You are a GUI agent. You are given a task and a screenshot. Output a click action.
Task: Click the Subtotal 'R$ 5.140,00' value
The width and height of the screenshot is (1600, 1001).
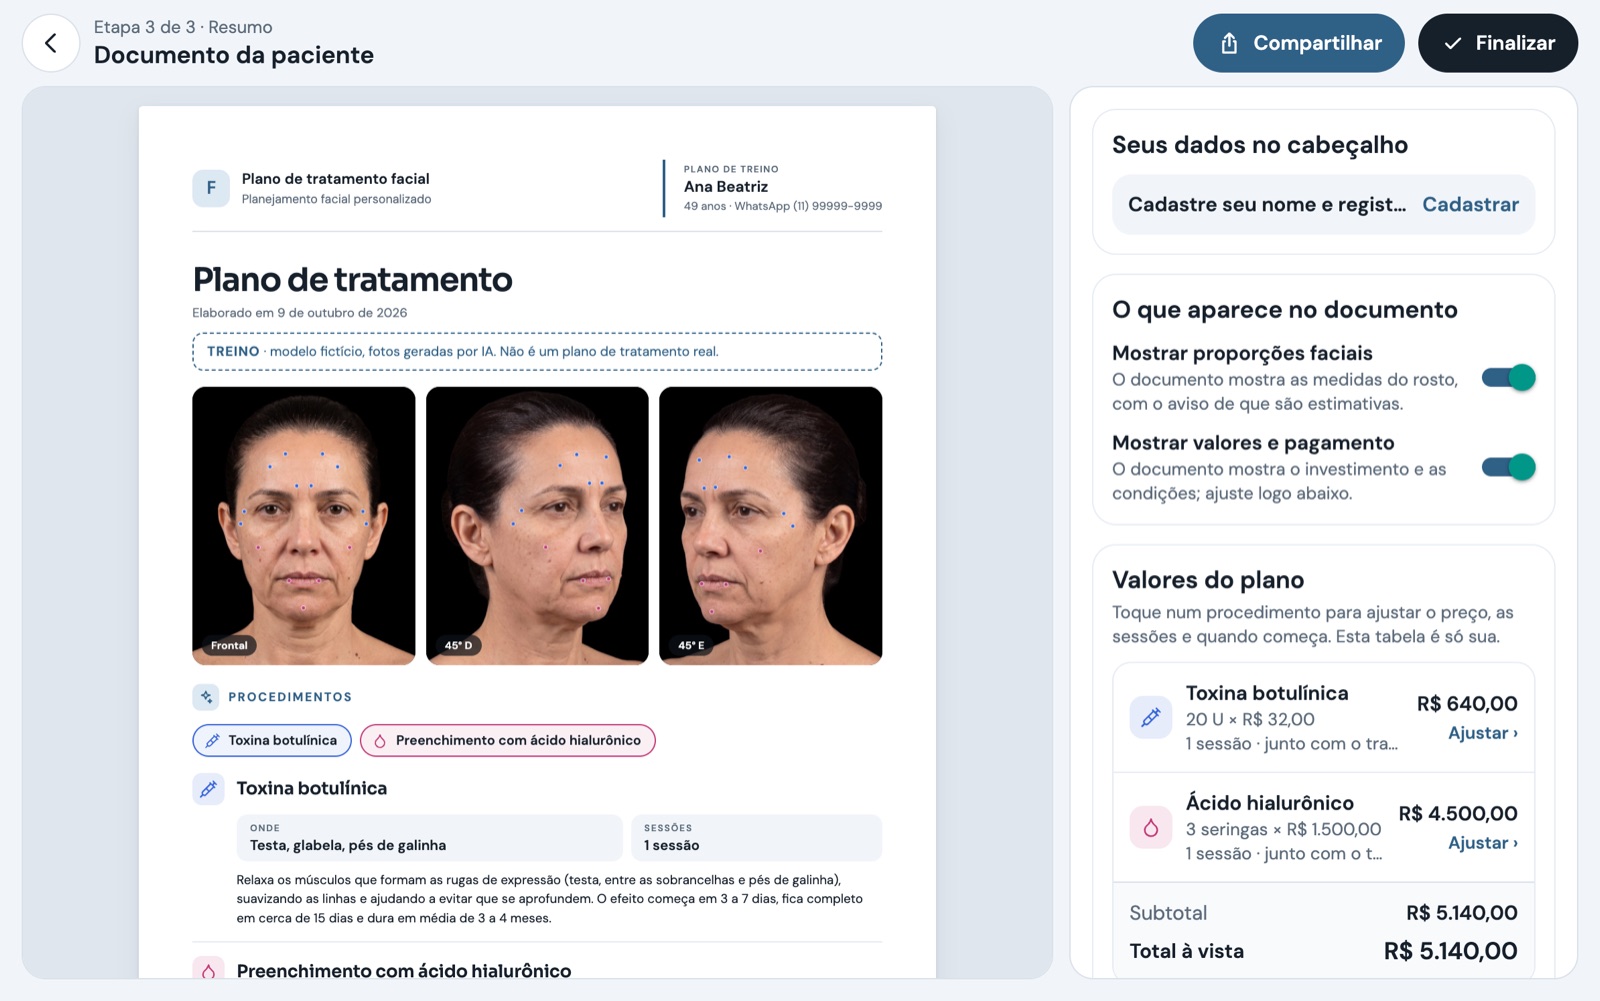click(1462, 913)
